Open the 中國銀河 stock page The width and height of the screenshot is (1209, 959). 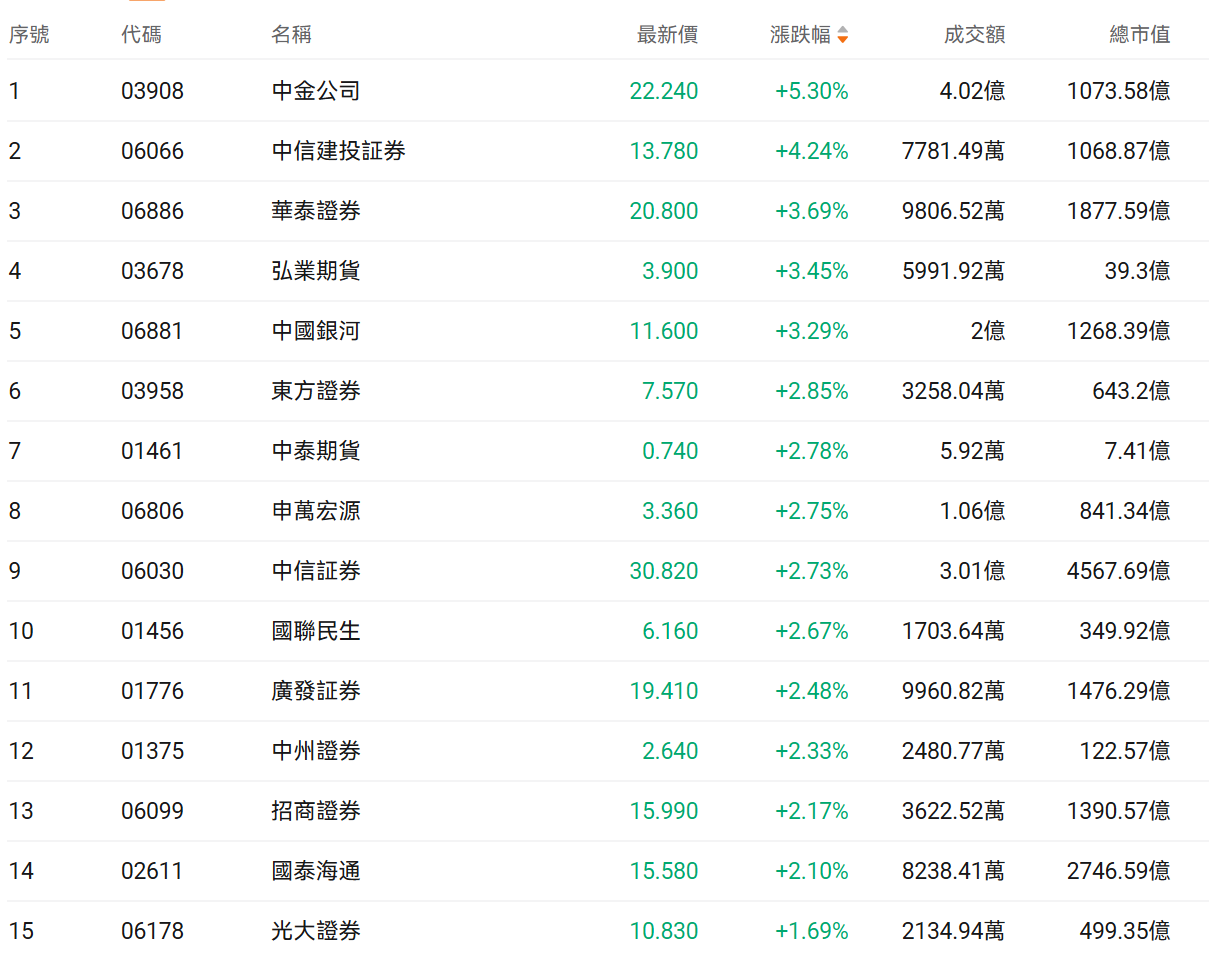point(315,331)
